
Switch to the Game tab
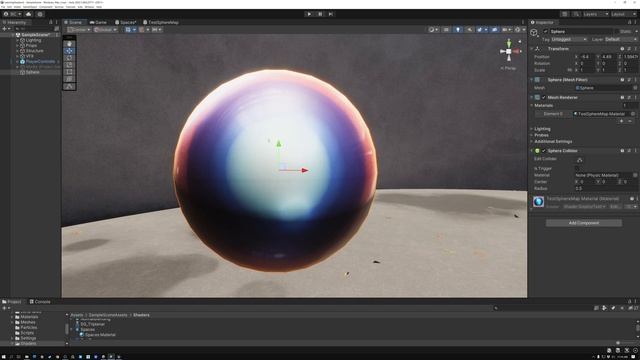98,22
